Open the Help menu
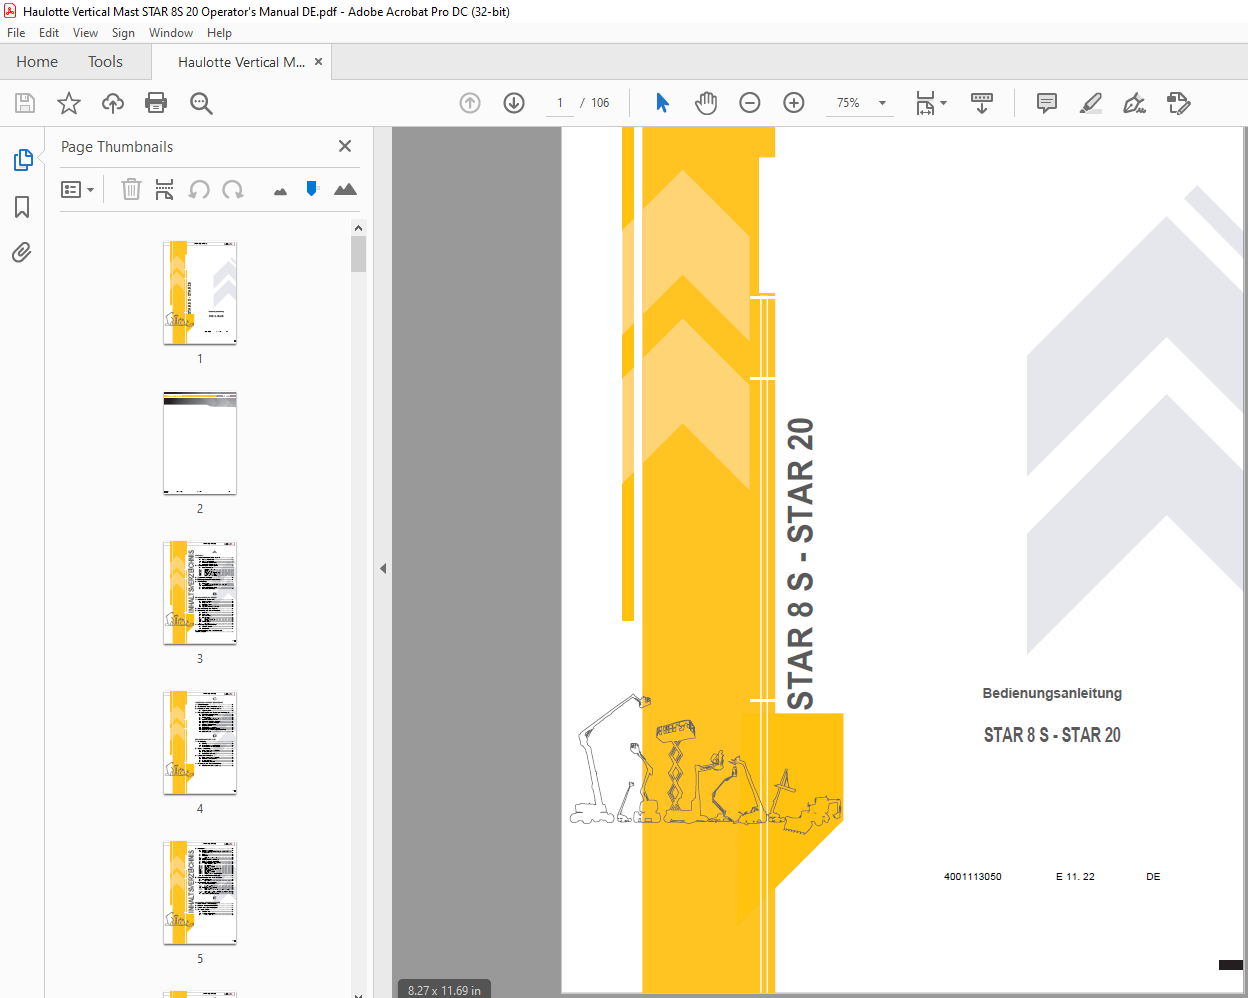Viewport: 1248px width, 998px height. [219, 33]
